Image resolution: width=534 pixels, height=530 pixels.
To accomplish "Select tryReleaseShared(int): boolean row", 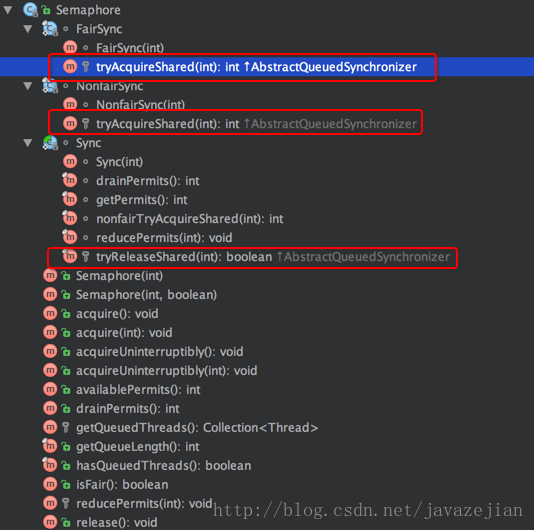I will (272, 256).
